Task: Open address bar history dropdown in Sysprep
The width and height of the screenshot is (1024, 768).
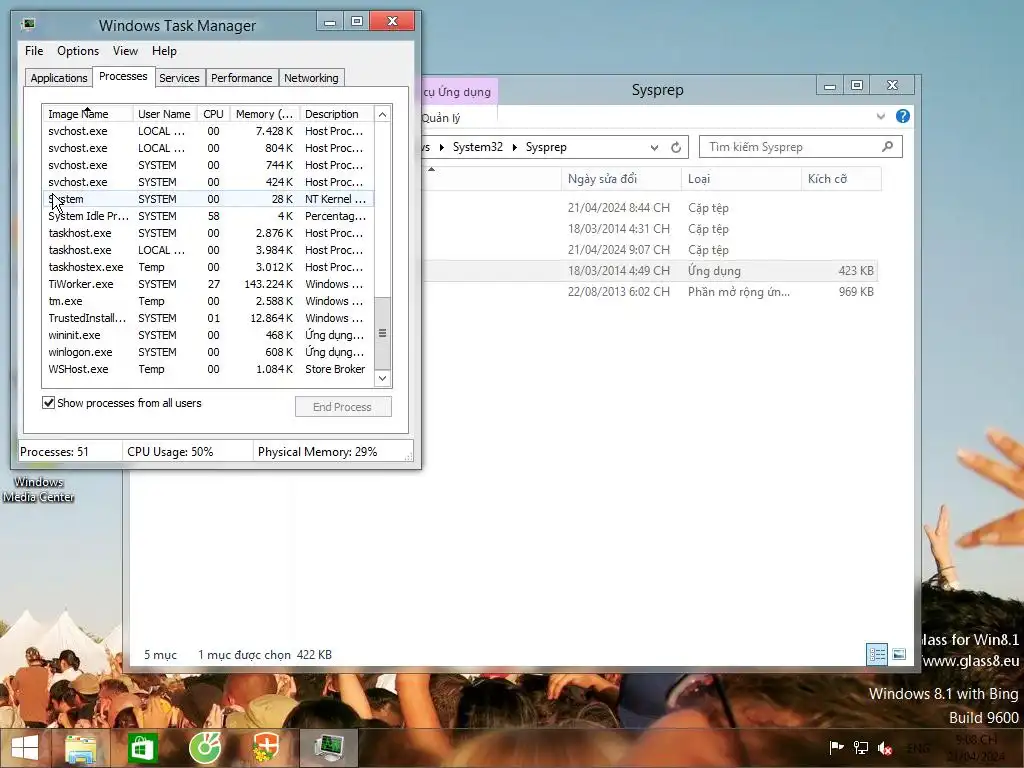Action: (x=654, y=148)
